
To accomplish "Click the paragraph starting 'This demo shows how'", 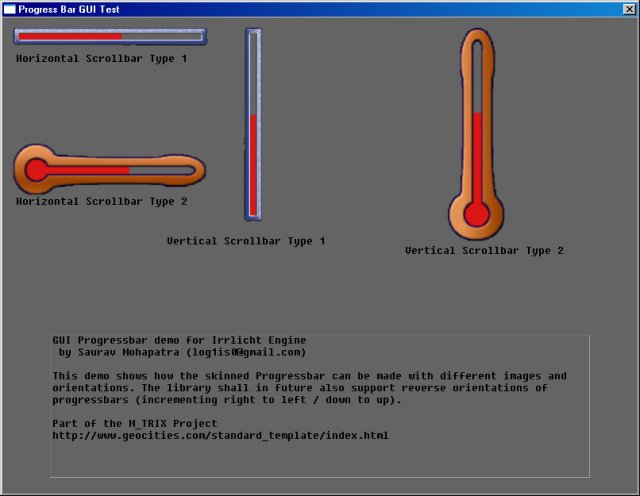I will 309,388.
